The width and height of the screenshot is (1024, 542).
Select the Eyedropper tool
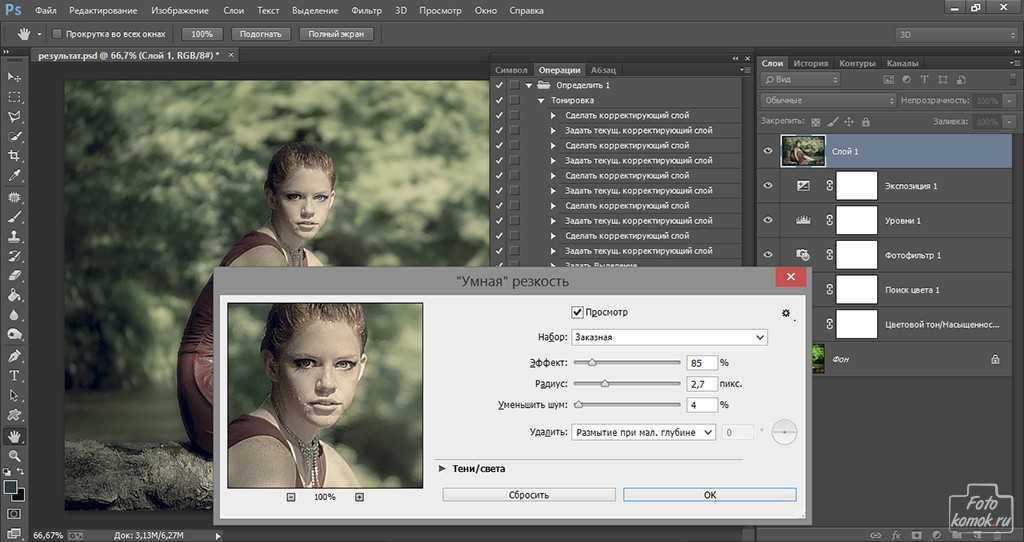[14, 176]
